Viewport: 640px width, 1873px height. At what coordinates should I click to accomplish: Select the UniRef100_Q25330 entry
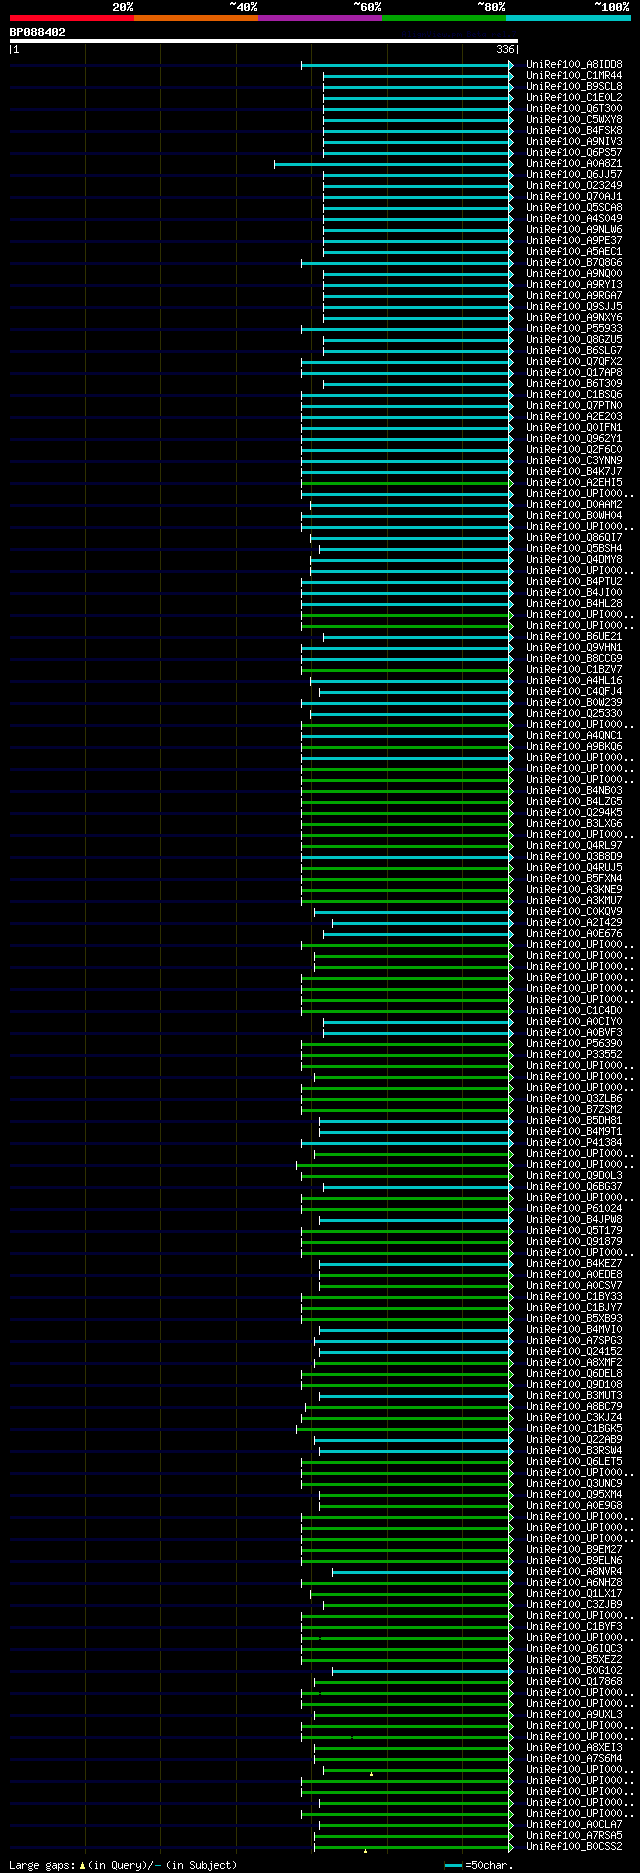pyautogui.click(x=574, y=714)
